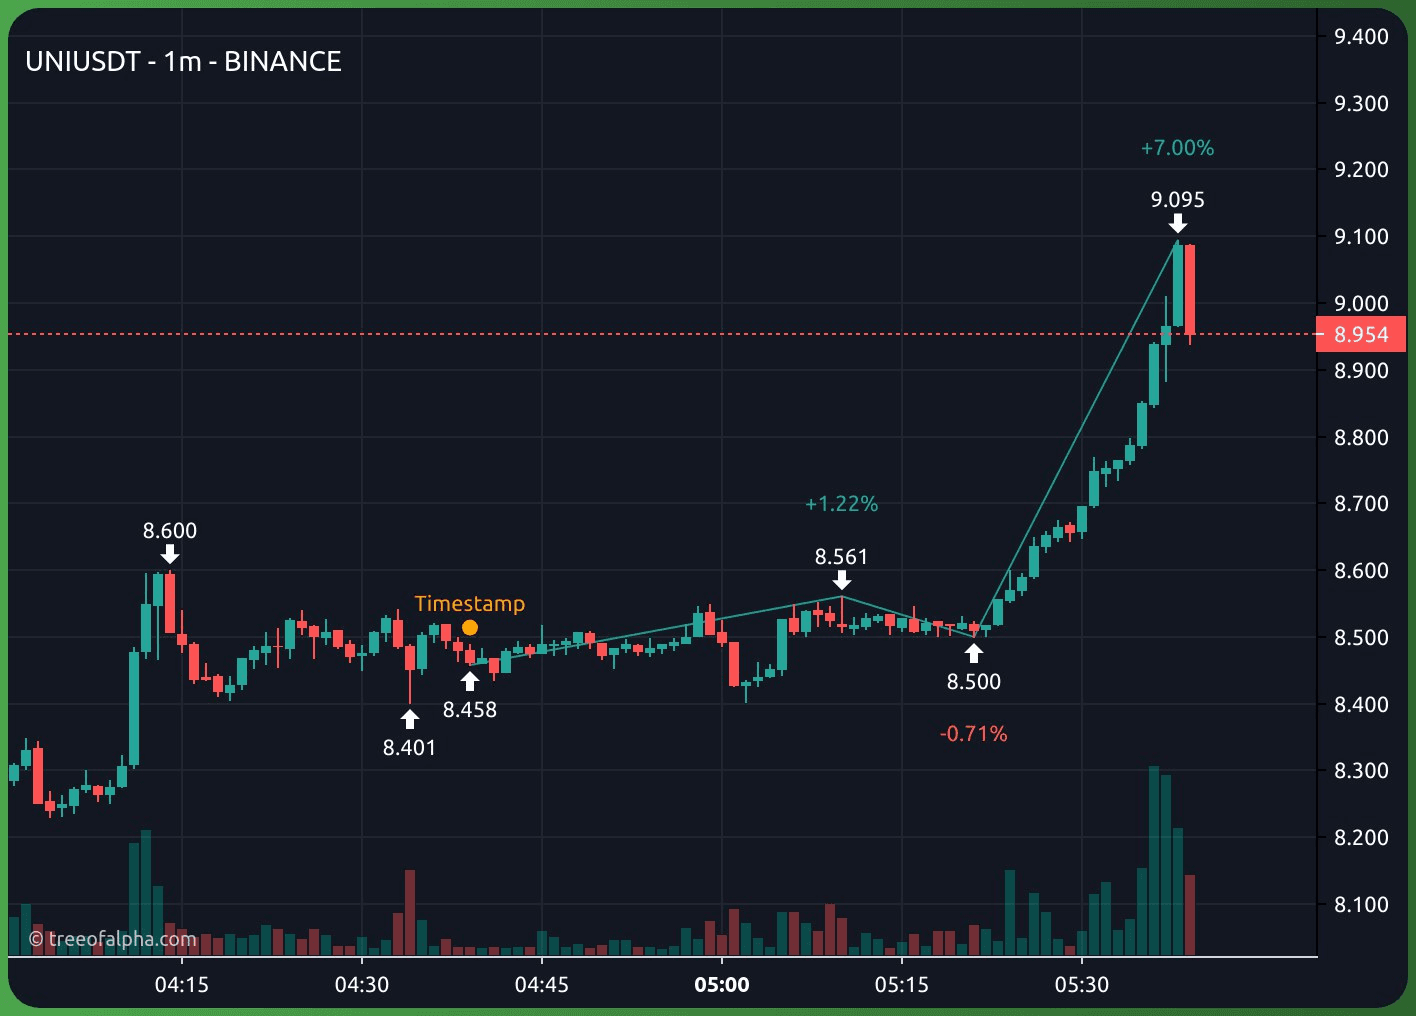Screen dimensions: 1416x1016
Task: Click the 8.600 price axis value
Action: [1362, 570]
